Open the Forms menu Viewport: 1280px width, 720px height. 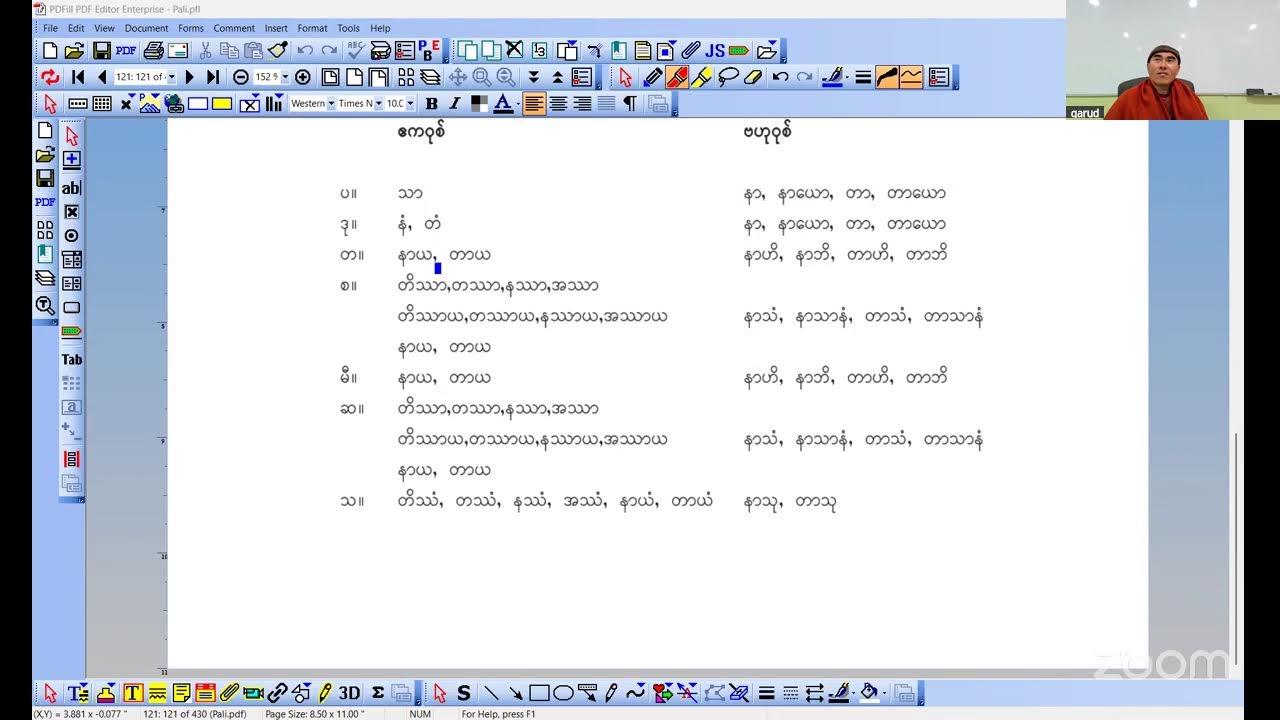(191, 28)
